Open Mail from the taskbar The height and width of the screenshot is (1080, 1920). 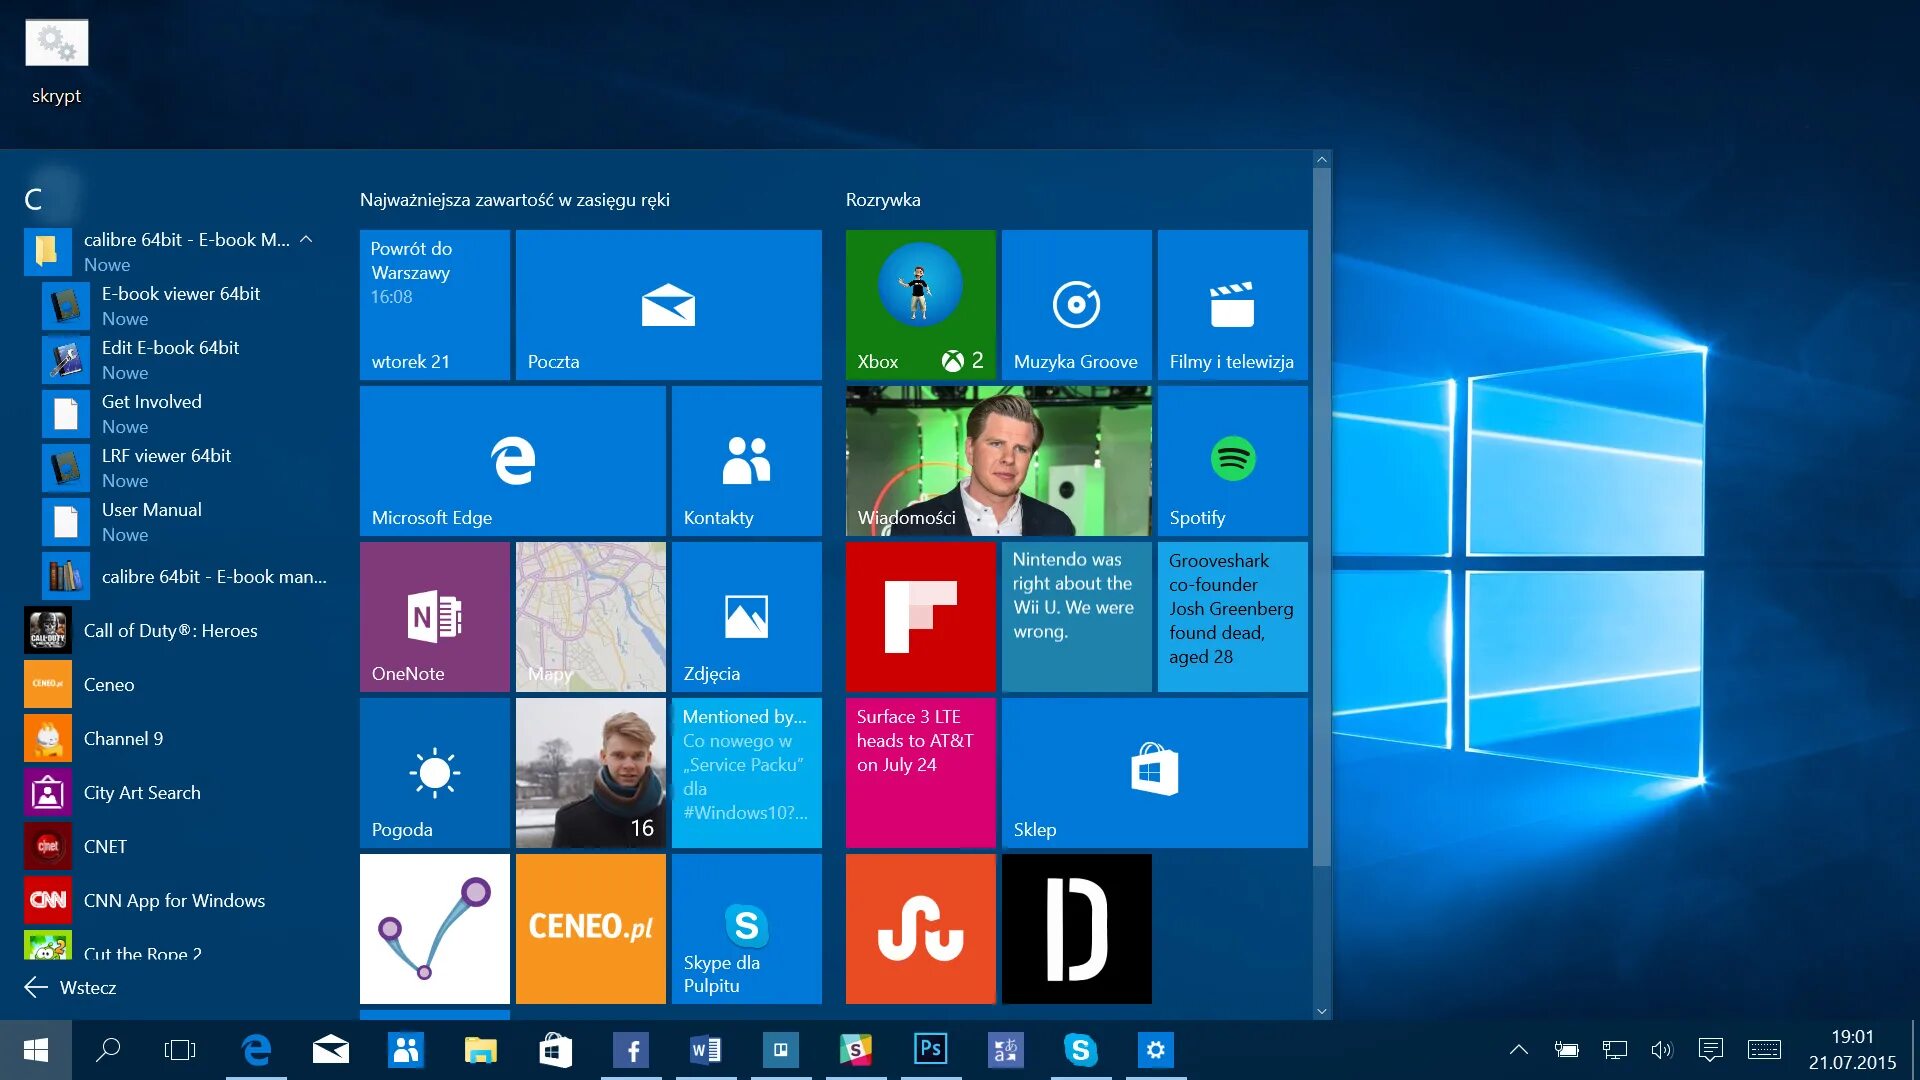point(330,1050)
